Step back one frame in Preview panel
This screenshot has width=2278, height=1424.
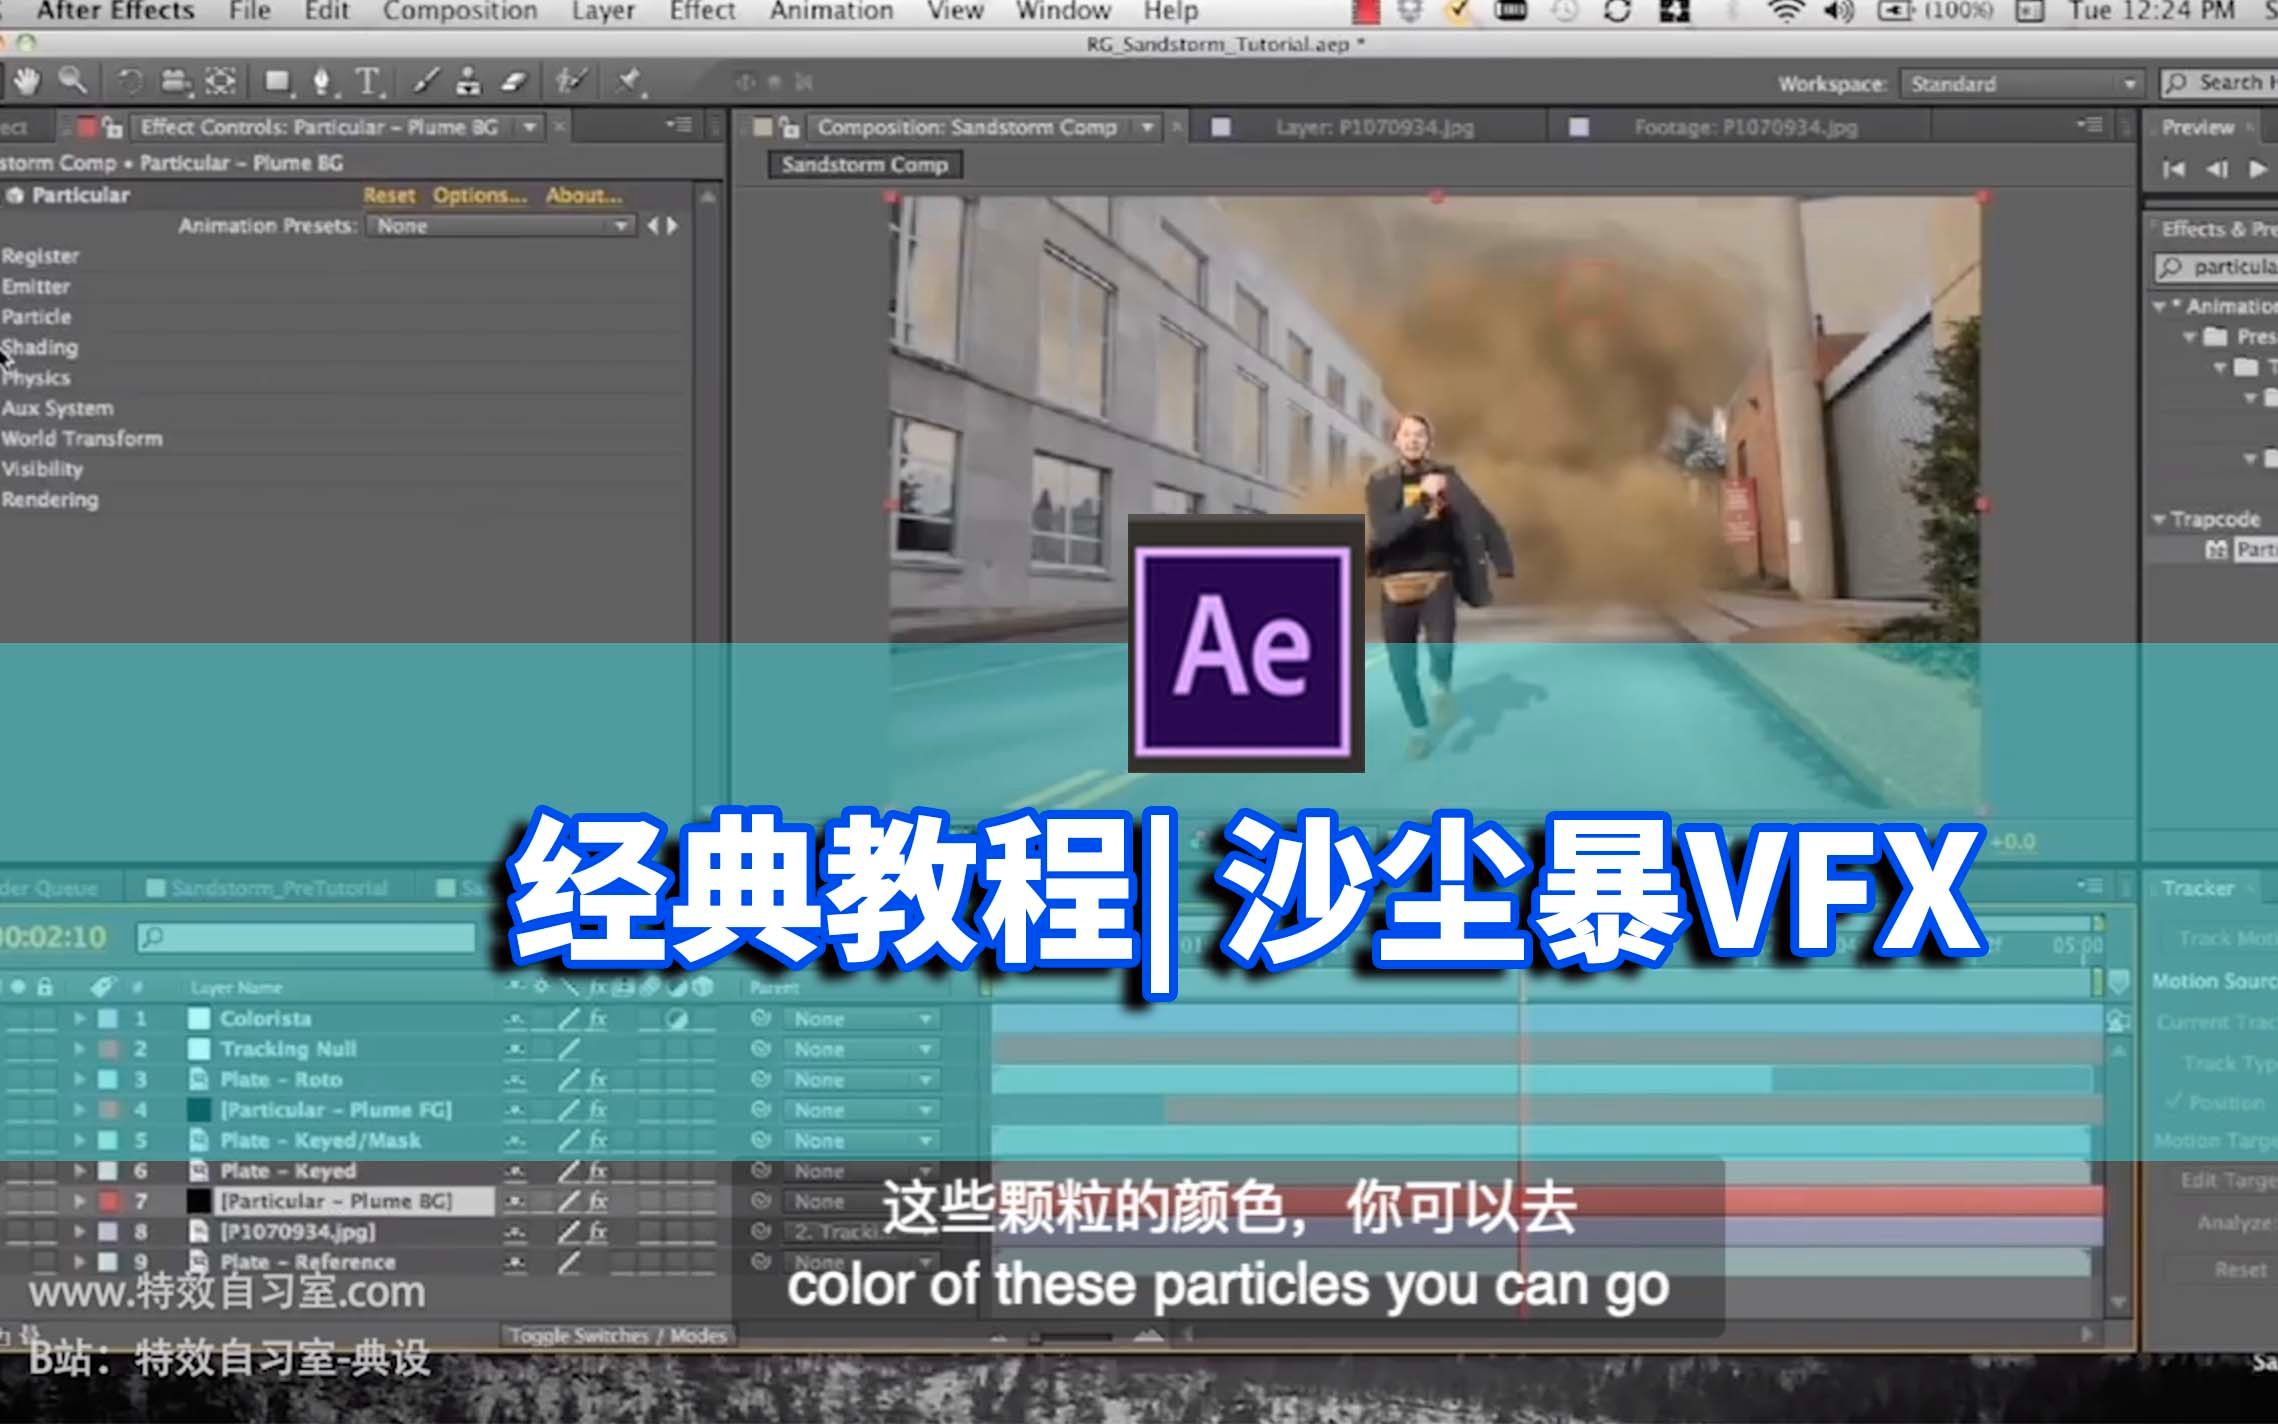point(2217,170)
